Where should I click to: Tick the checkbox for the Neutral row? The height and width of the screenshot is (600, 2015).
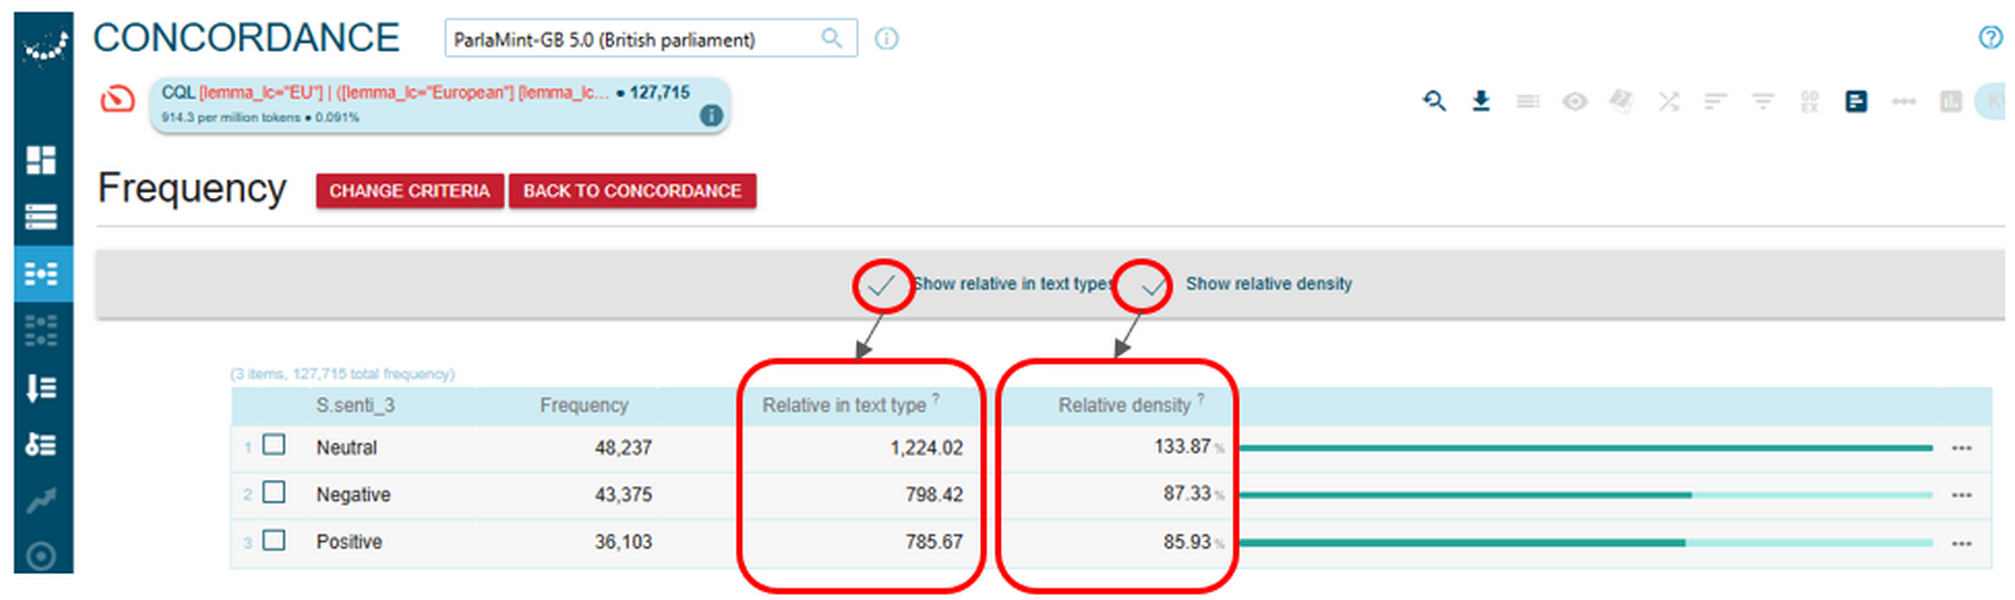274,445
